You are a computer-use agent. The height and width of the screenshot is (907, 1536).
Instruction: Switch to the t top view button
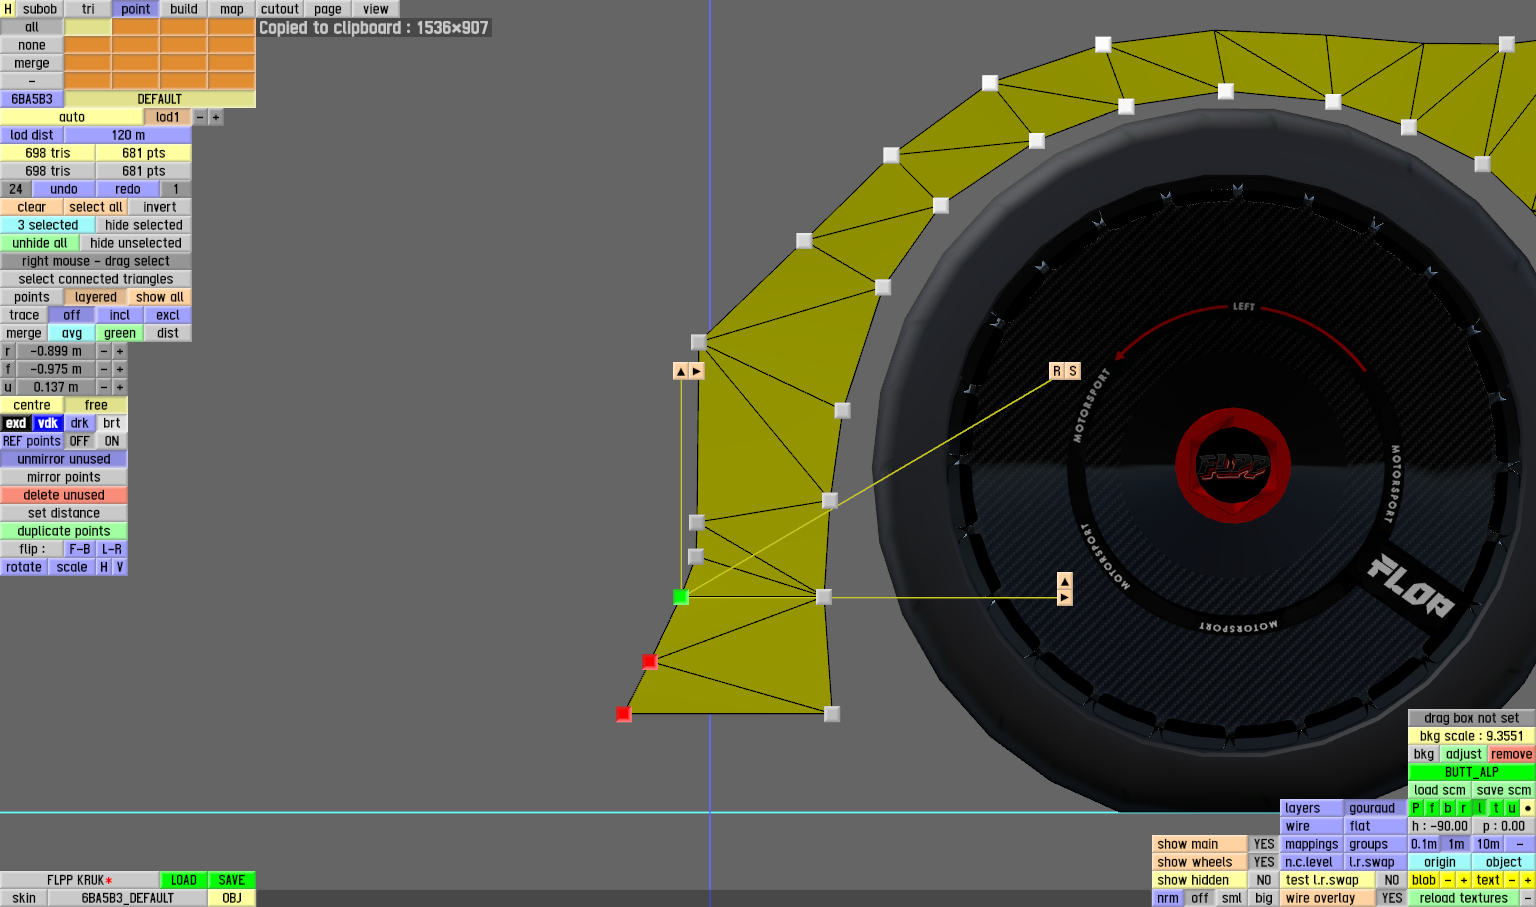(x=1496, y=808)
